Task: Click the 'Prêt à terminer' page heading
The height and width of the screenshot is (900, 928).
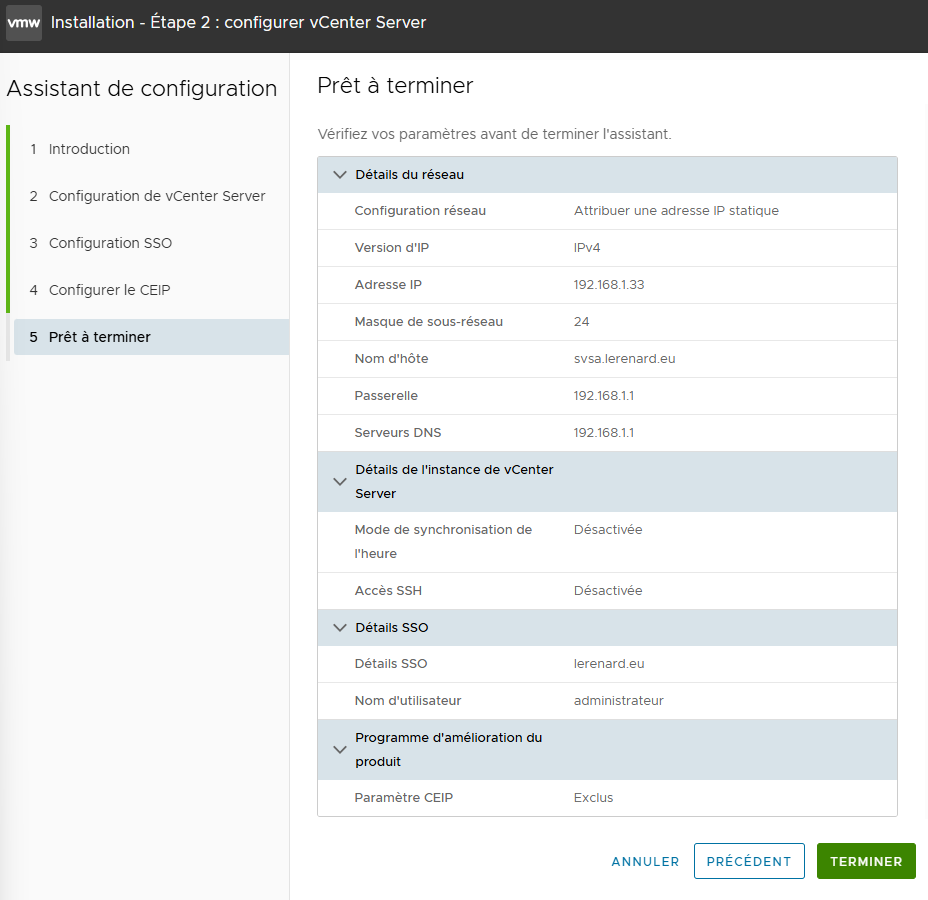Action: pyautogui.click(x=395, y=86)
